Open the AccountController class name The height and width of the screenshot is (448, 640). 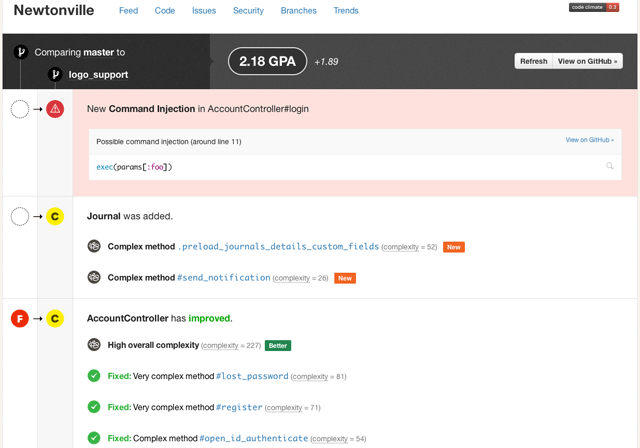coord(127,318)
